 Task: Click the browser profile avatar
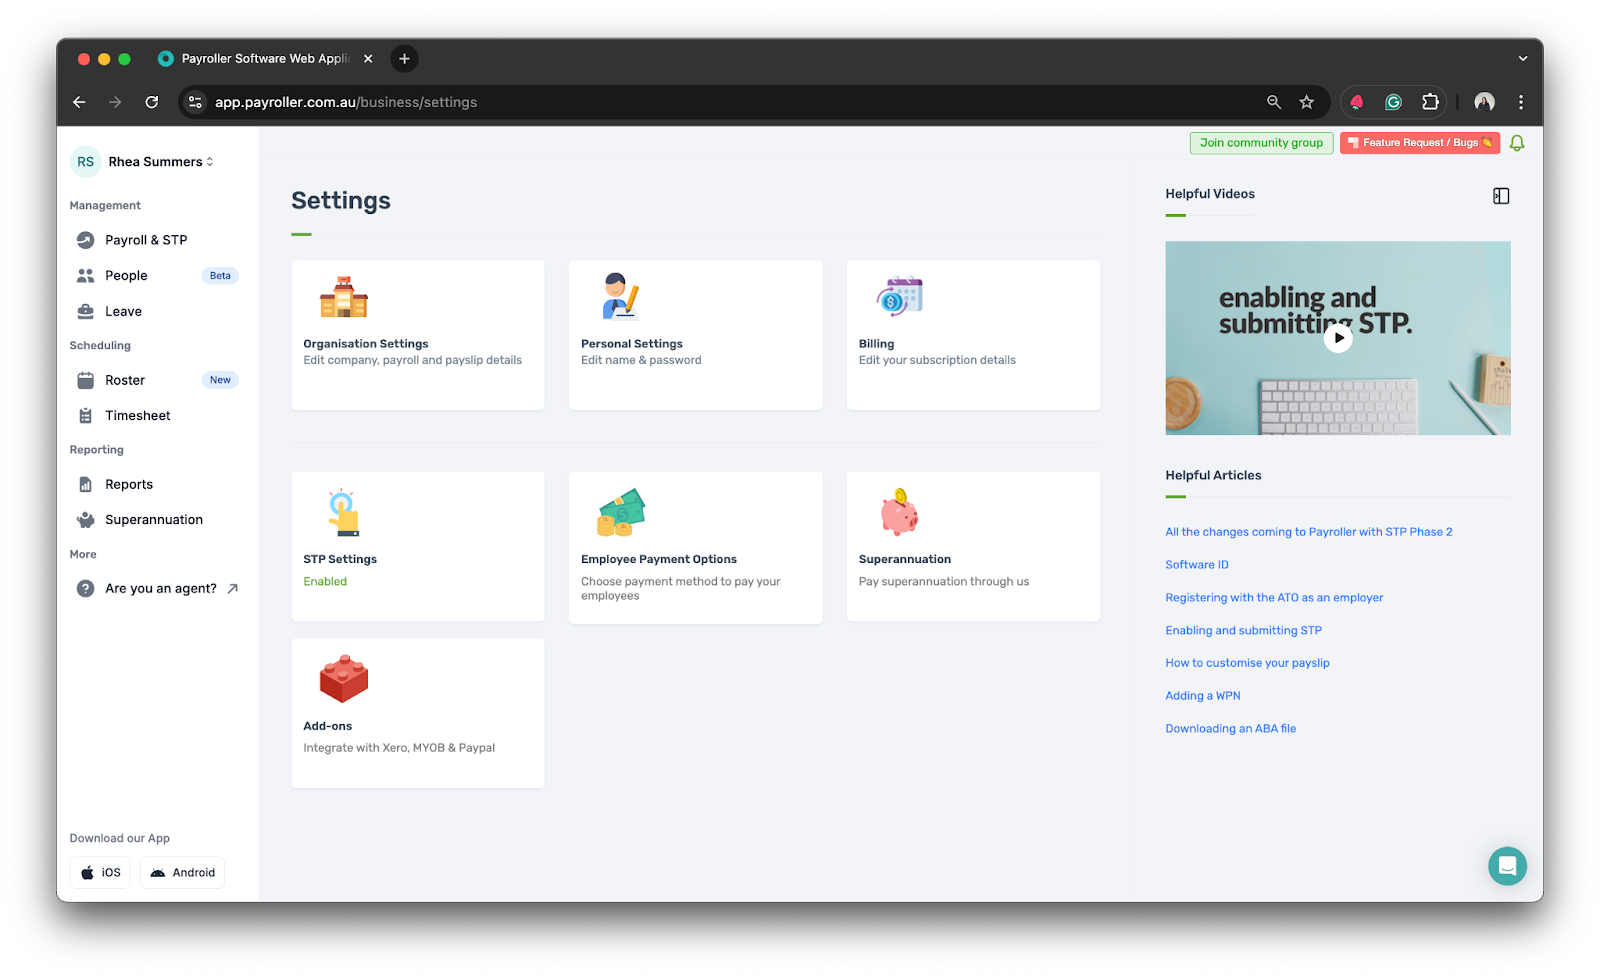click(1484, 102)
